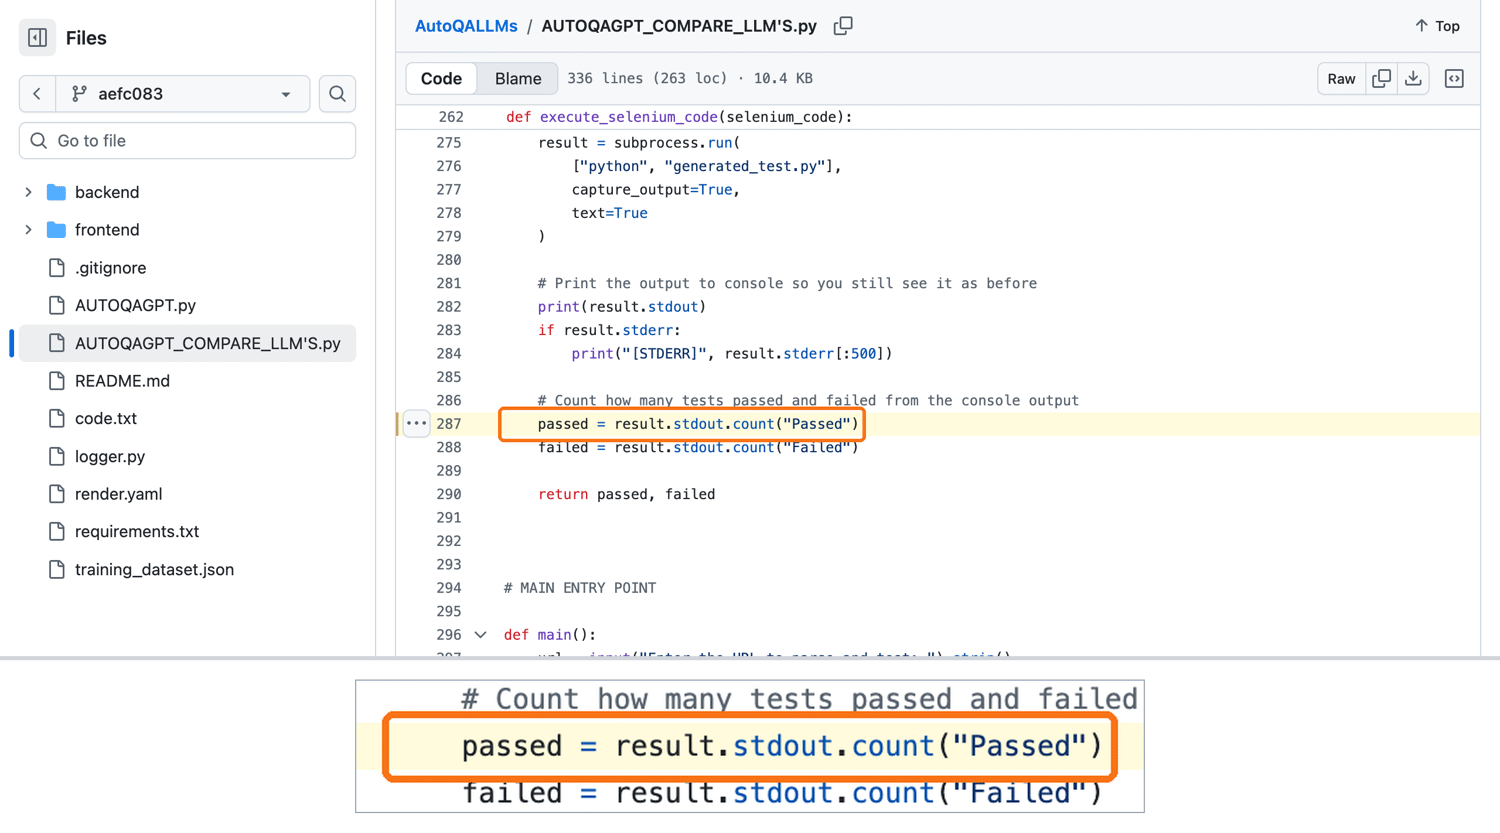
Task: Click the '# MAIN ENTRY POINT' comment
Action: 580,588
